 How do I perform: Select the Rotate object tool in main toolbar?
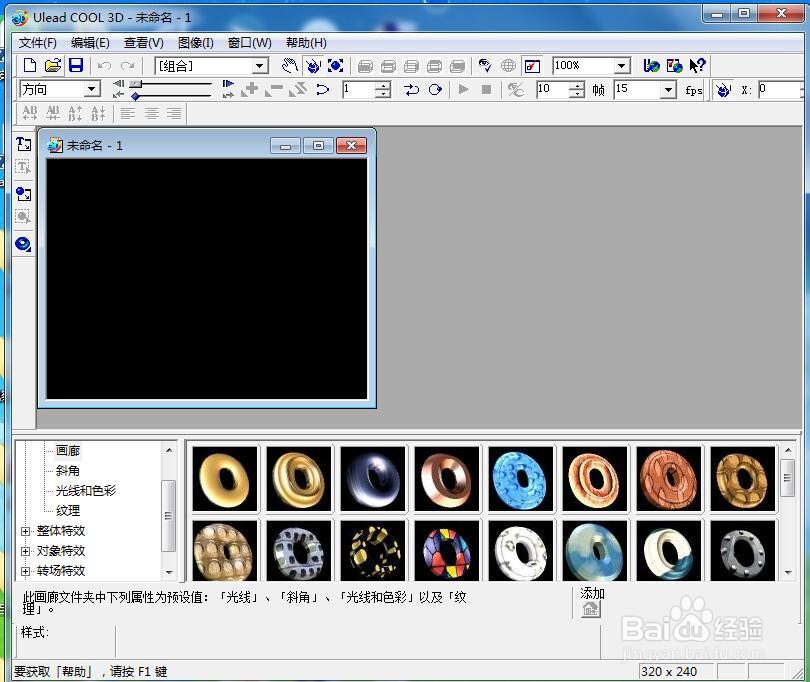point(313,66)
